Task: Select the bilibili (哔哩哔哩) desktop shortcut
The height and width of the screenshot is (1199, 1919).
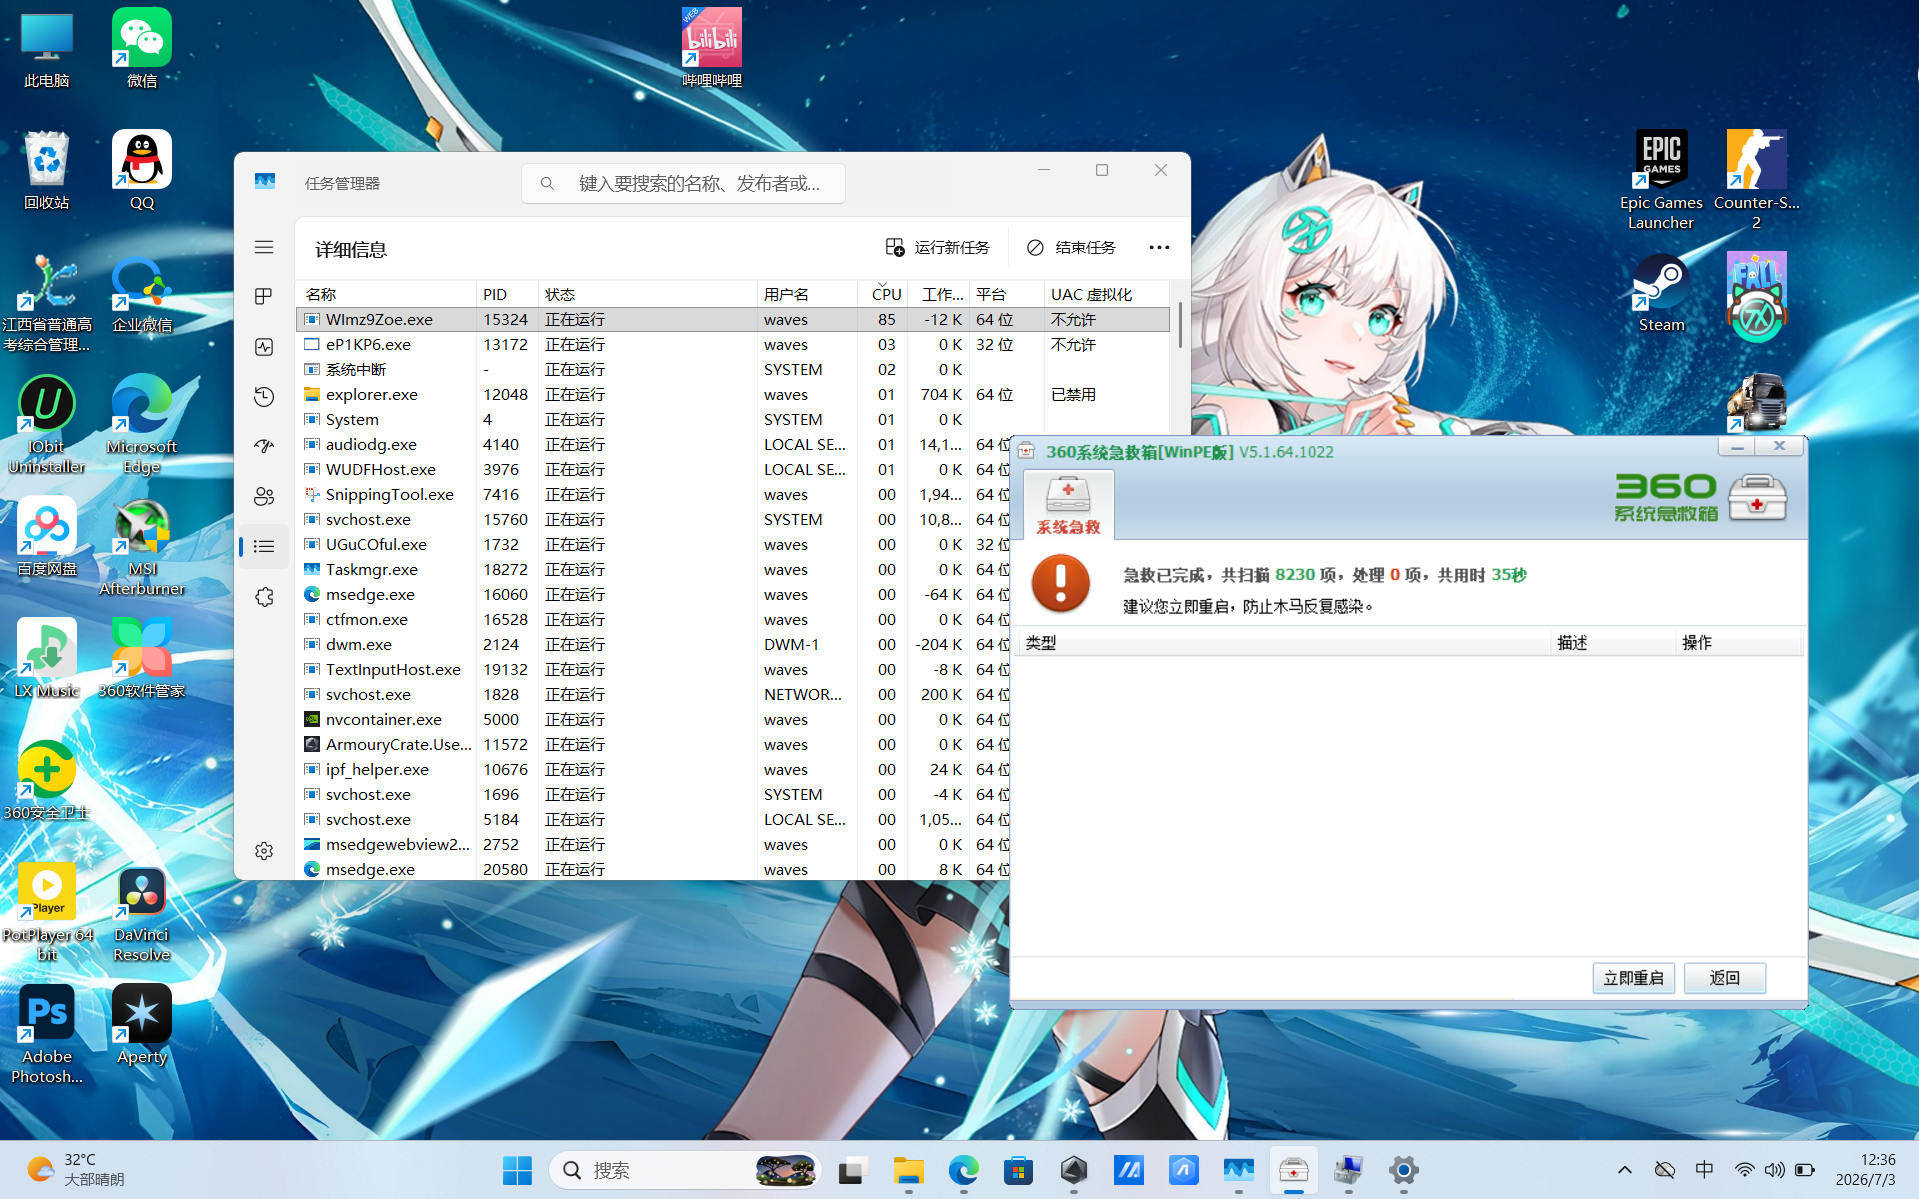Action: (712, 49)
